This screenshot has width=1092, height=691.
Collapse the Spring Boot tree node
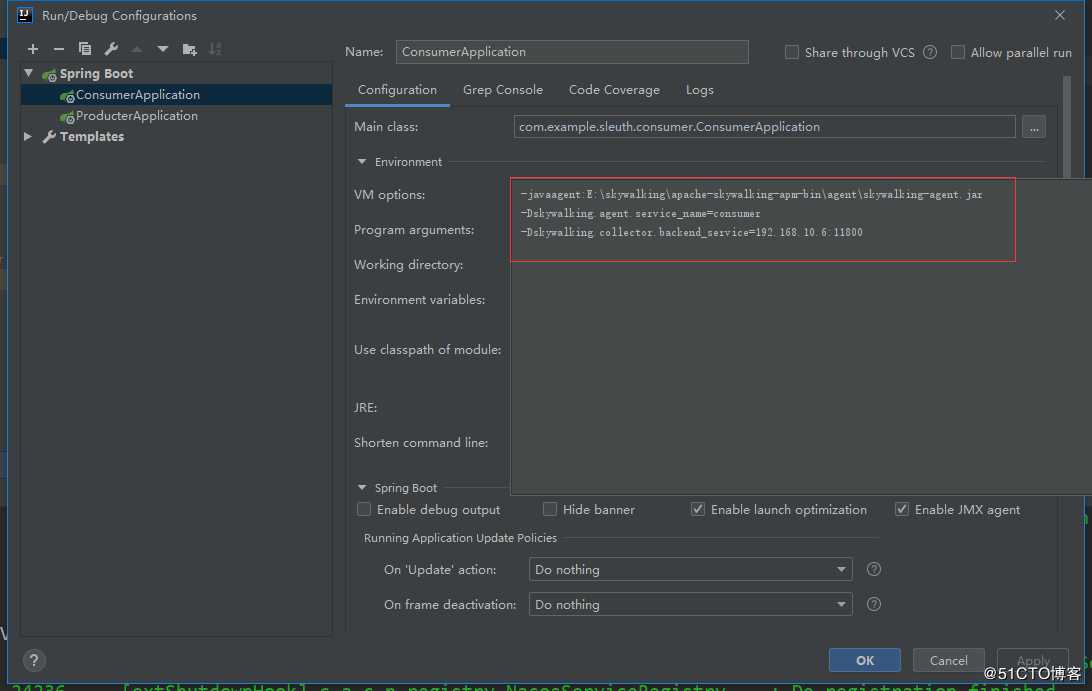[29, 73]
